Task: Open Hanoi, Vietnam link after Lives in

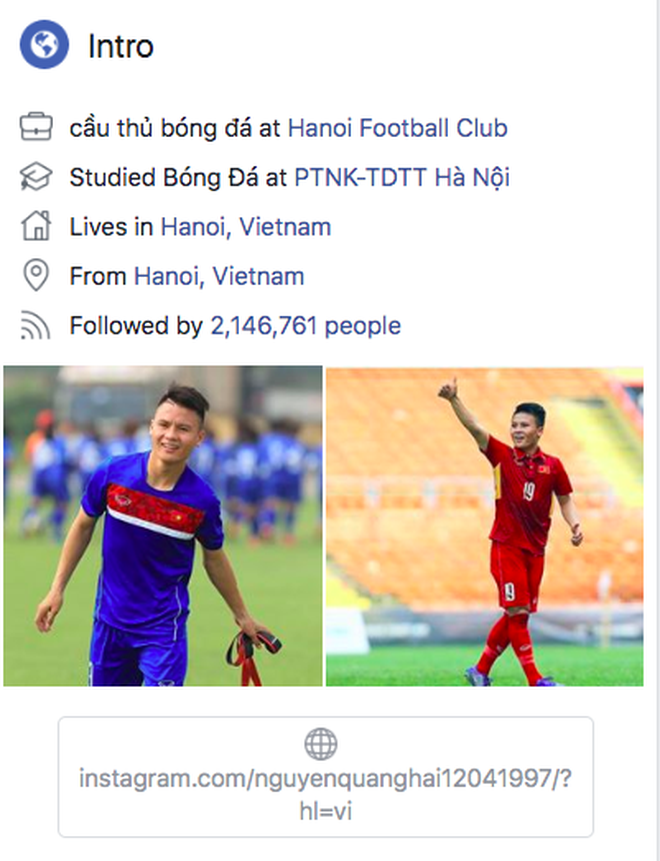Action: [245, 227]
